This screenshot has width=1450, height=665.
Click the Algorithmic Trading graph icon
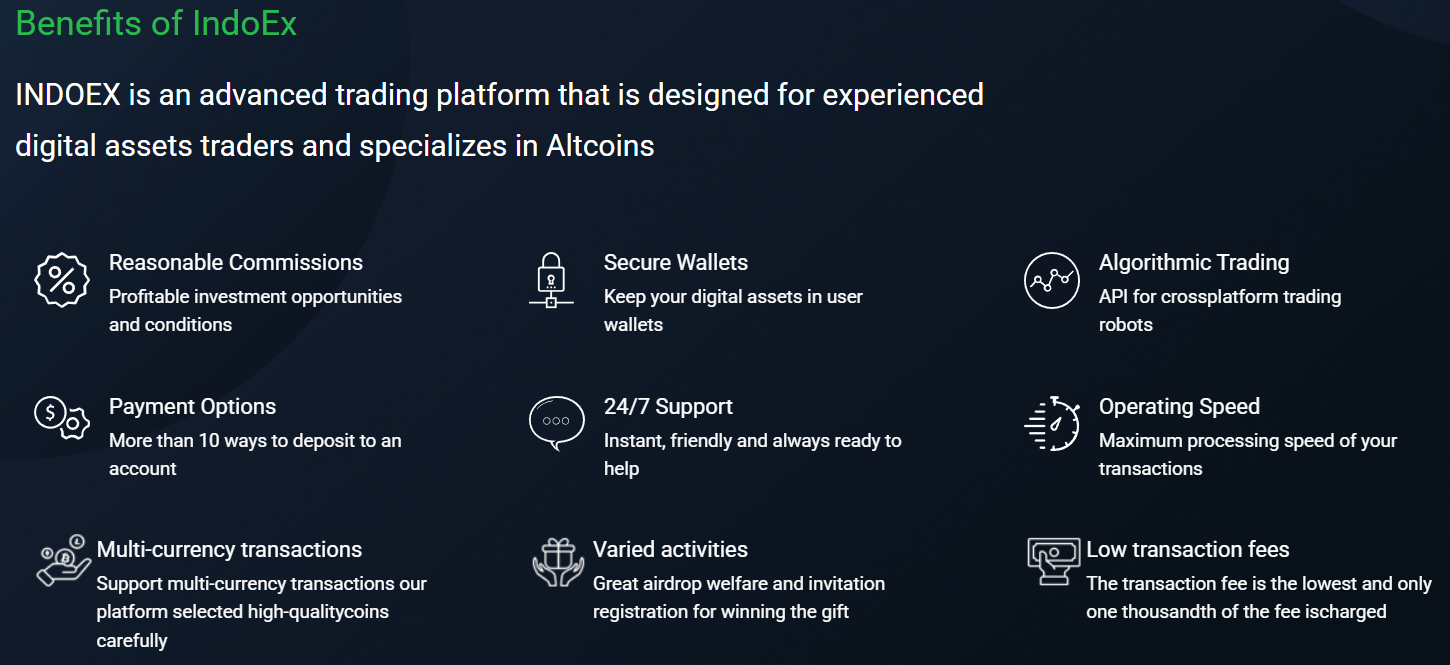(x=1052, y=280)
